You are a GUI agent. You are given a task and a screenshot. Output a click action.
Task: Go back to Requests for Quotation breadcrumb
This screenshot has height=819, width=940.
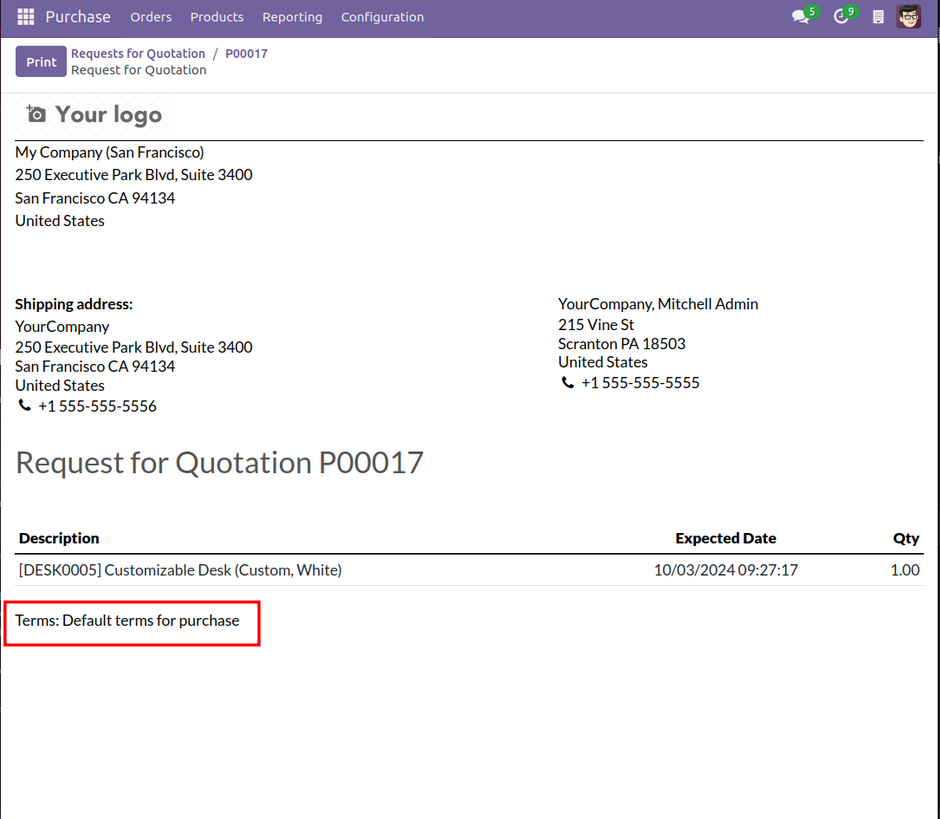point(138,54)
